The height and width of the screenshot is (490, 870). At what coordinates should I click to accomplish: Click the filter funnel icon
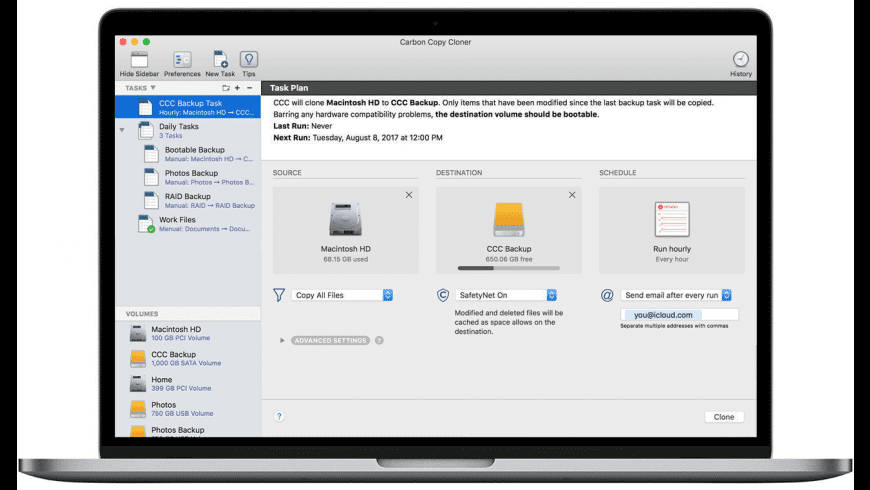[279, 295]
